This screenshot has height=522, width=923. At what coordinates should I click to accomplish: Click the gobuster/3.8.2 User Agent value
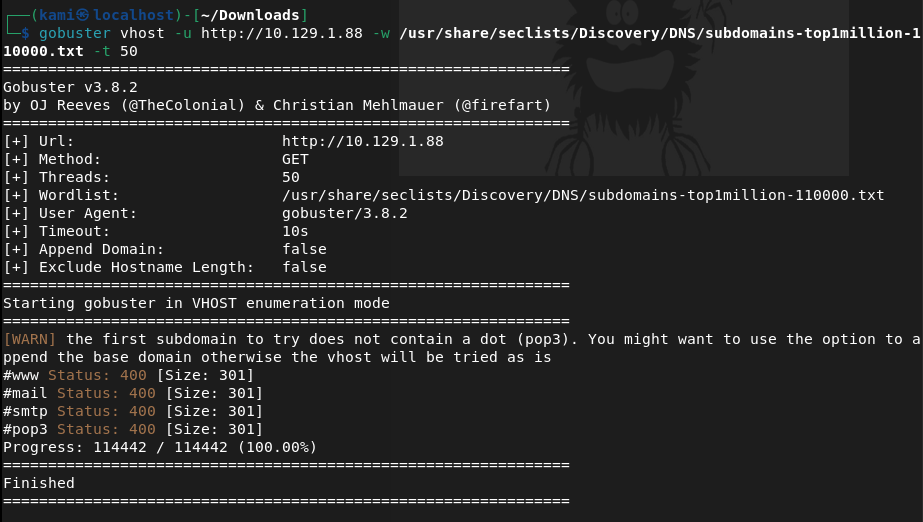344,213
